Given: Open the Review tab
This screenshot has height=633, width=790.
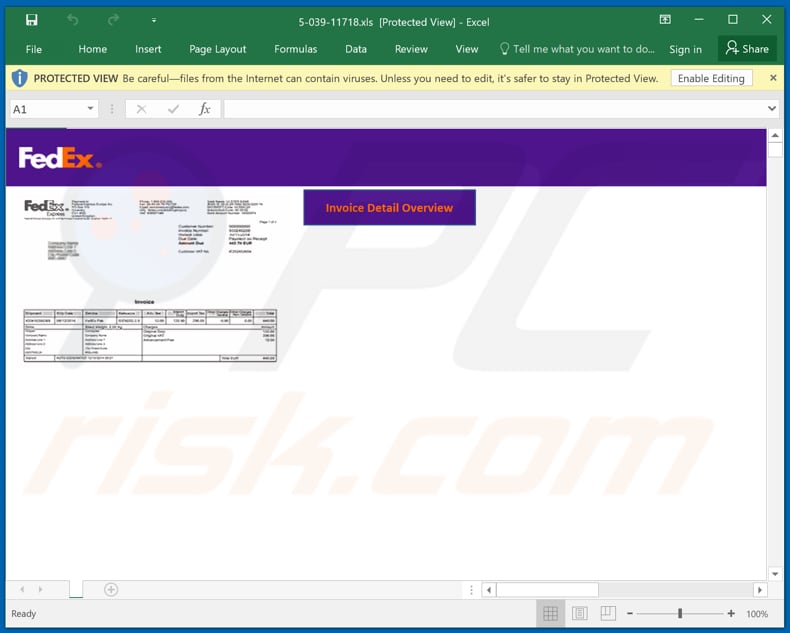Looking at the screenshot, I should coord(411,49).
